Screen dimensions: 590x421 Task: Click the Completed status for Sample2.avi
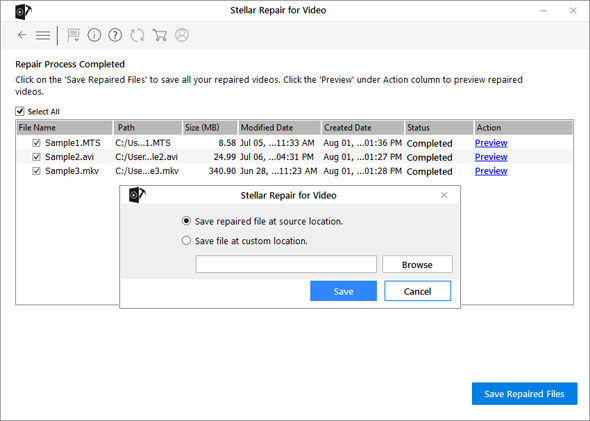click(429, 157)
